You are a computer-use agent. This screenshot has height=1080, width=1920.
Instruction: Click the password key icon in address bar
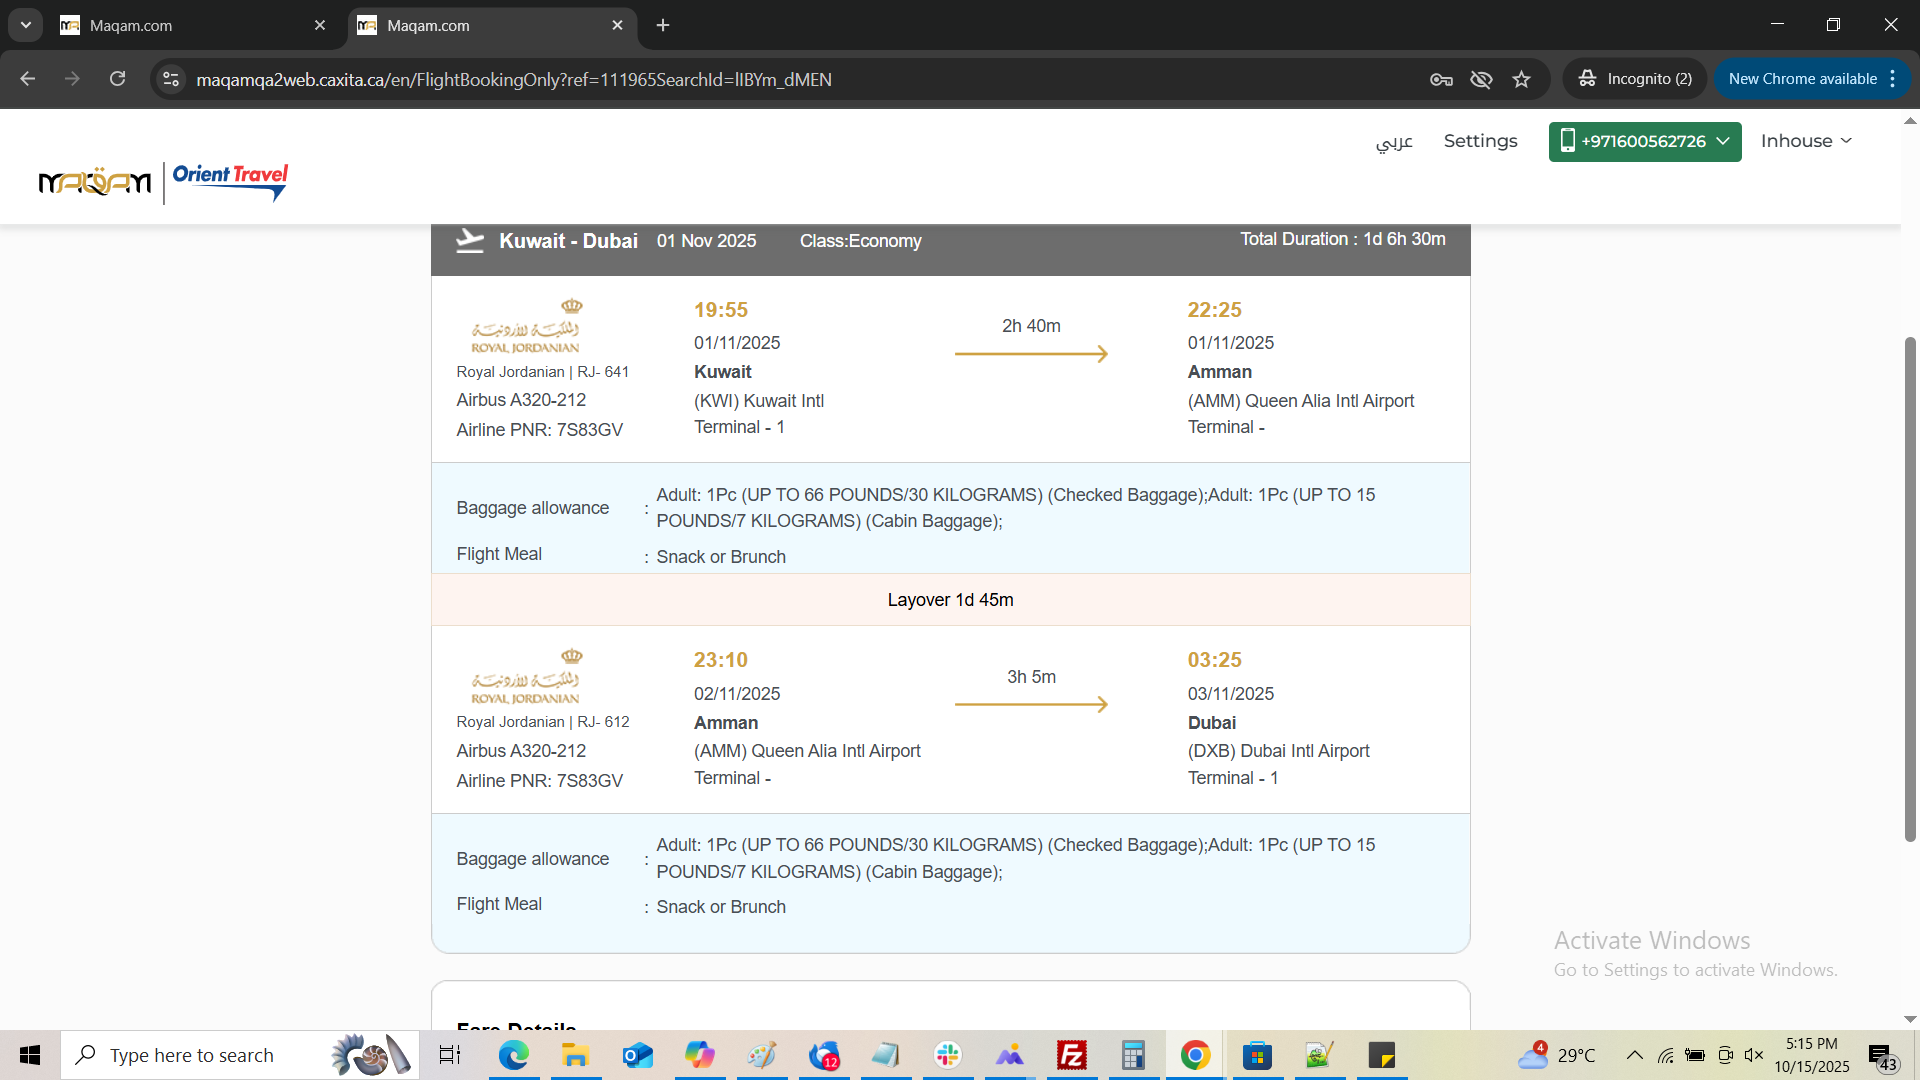coord(1441,79)
